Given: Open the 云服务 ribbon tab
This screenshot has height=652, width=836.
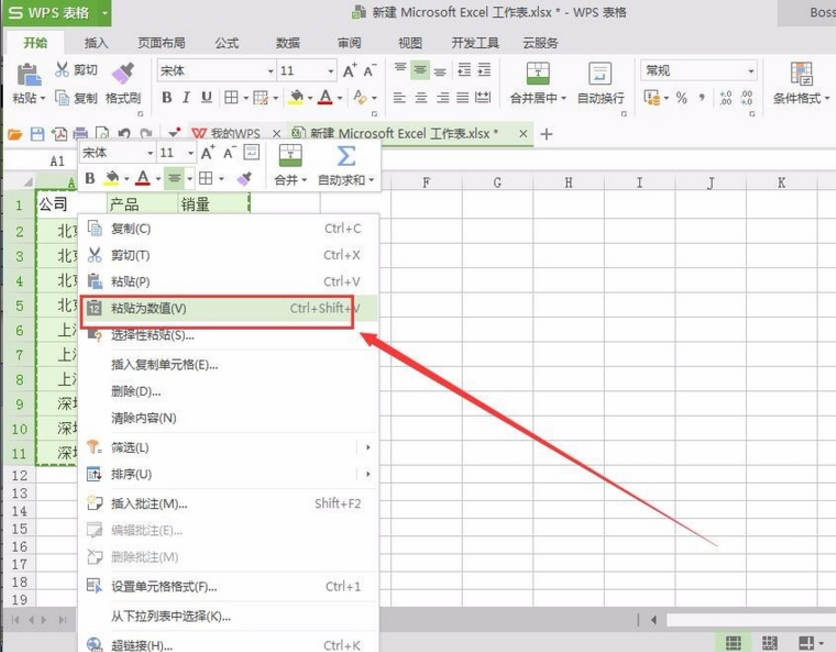Looking at the screenshot, I should (541, 43).
